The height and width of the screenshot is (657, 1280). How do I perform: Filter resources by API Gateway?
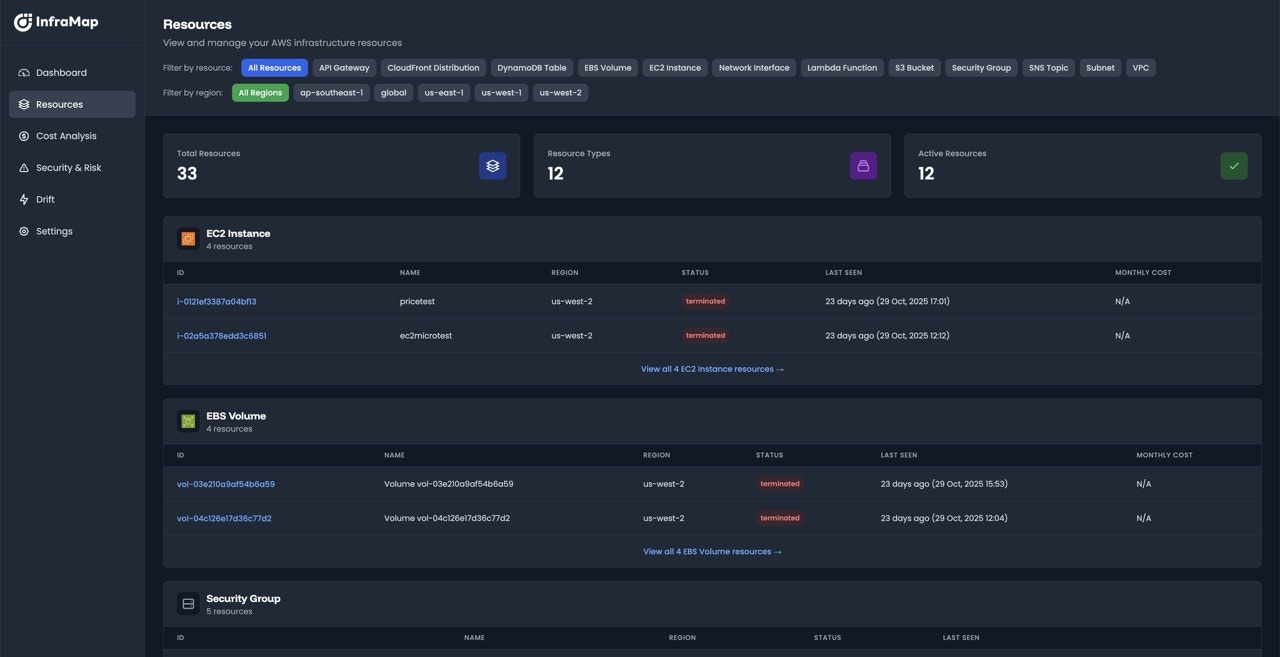344,68
